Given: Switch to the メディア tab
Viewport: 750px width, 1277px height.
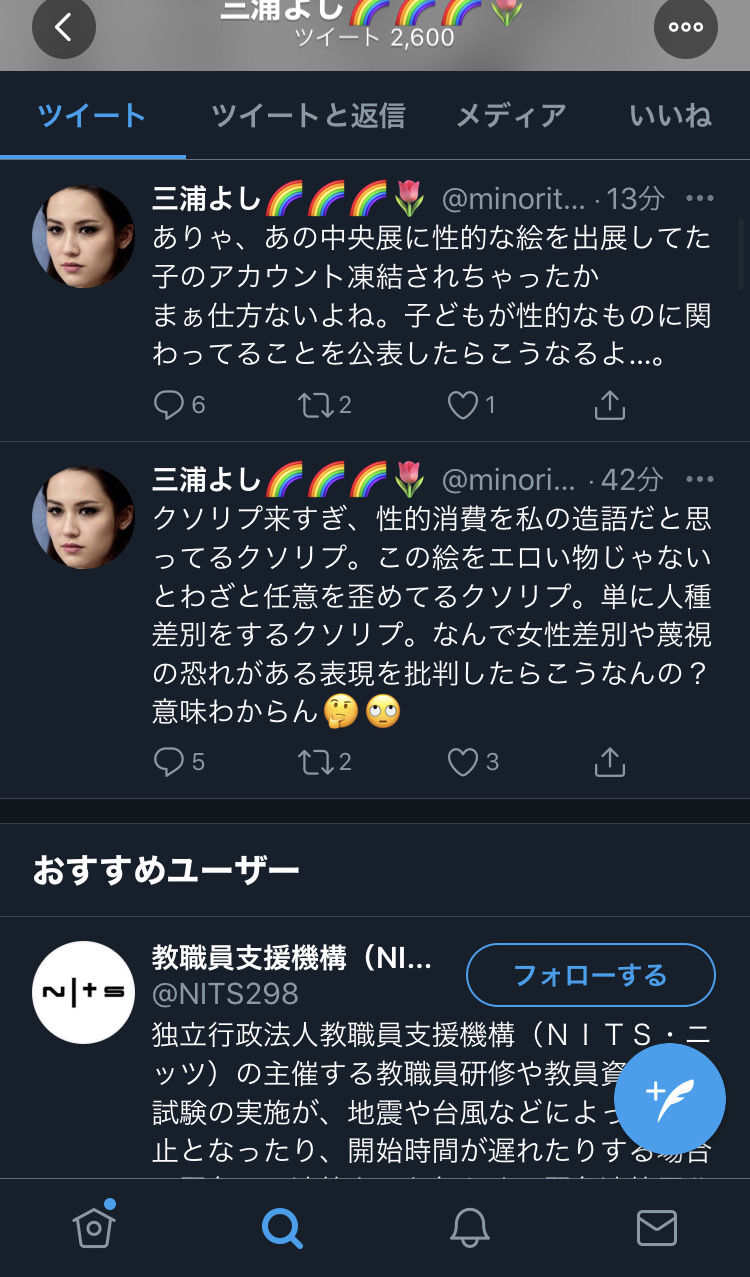Looking at the screenshot, I should coord(511,116).
